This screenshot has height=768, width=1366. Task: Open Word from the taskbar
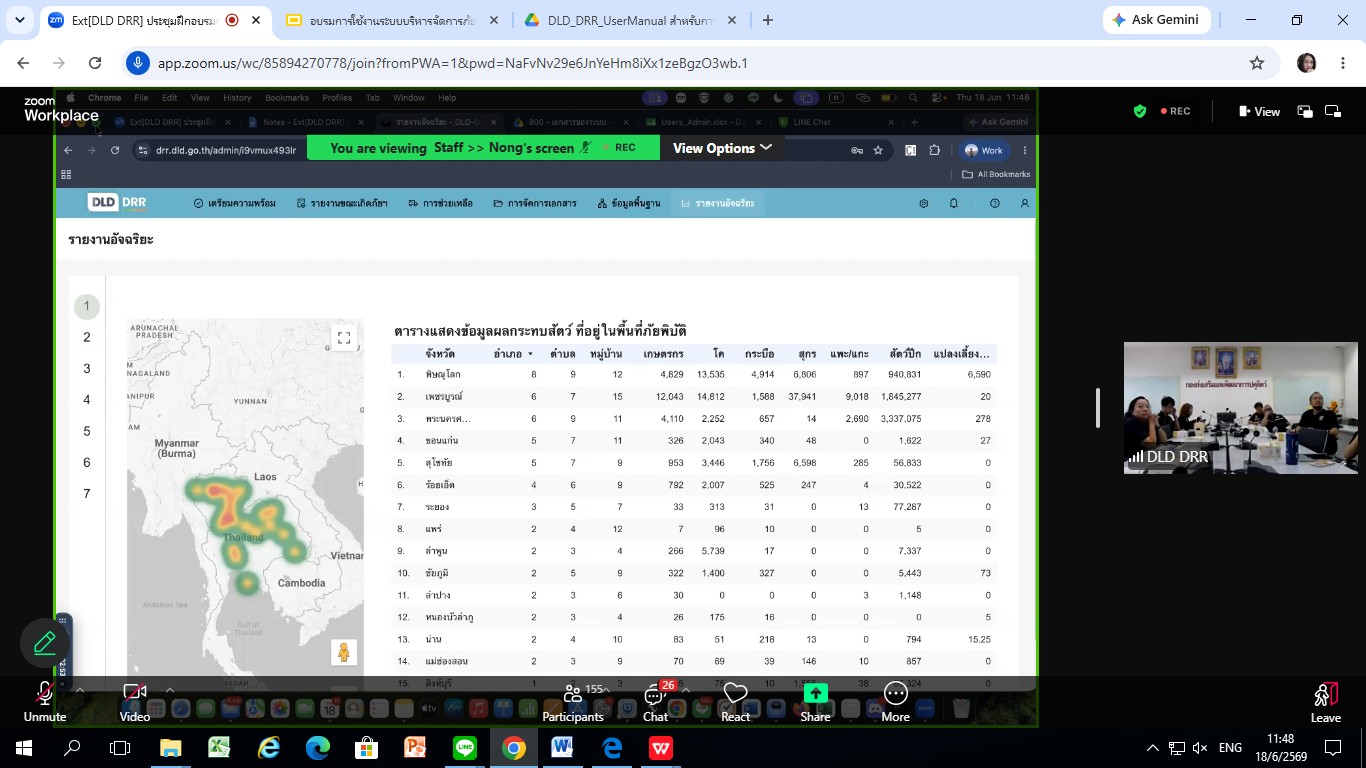click(562, 747)
